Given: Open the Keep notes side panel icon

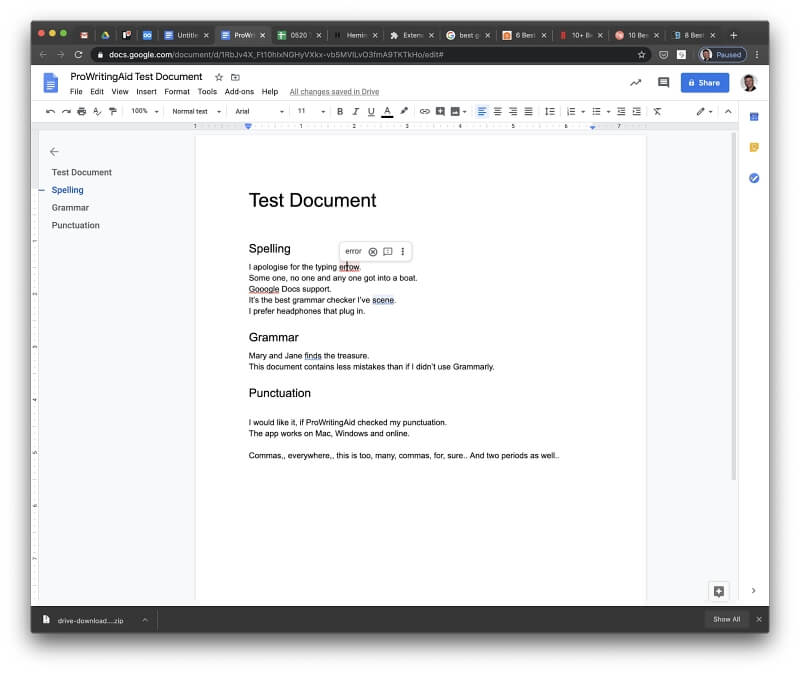Looking at the screenshot, I should 754,147.
